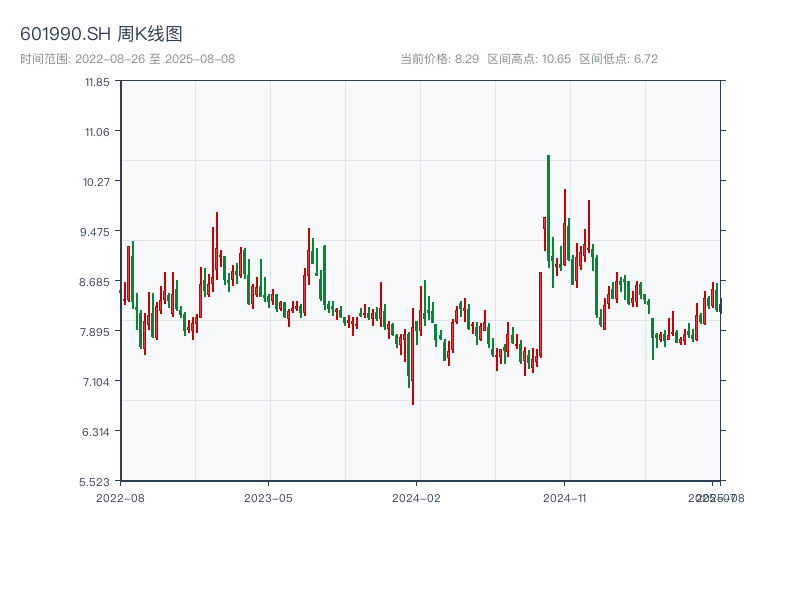Screen dimensions: 800x600
Task: Click the 601990.SH 周K线图 chart title
Action: pos(101,34)
